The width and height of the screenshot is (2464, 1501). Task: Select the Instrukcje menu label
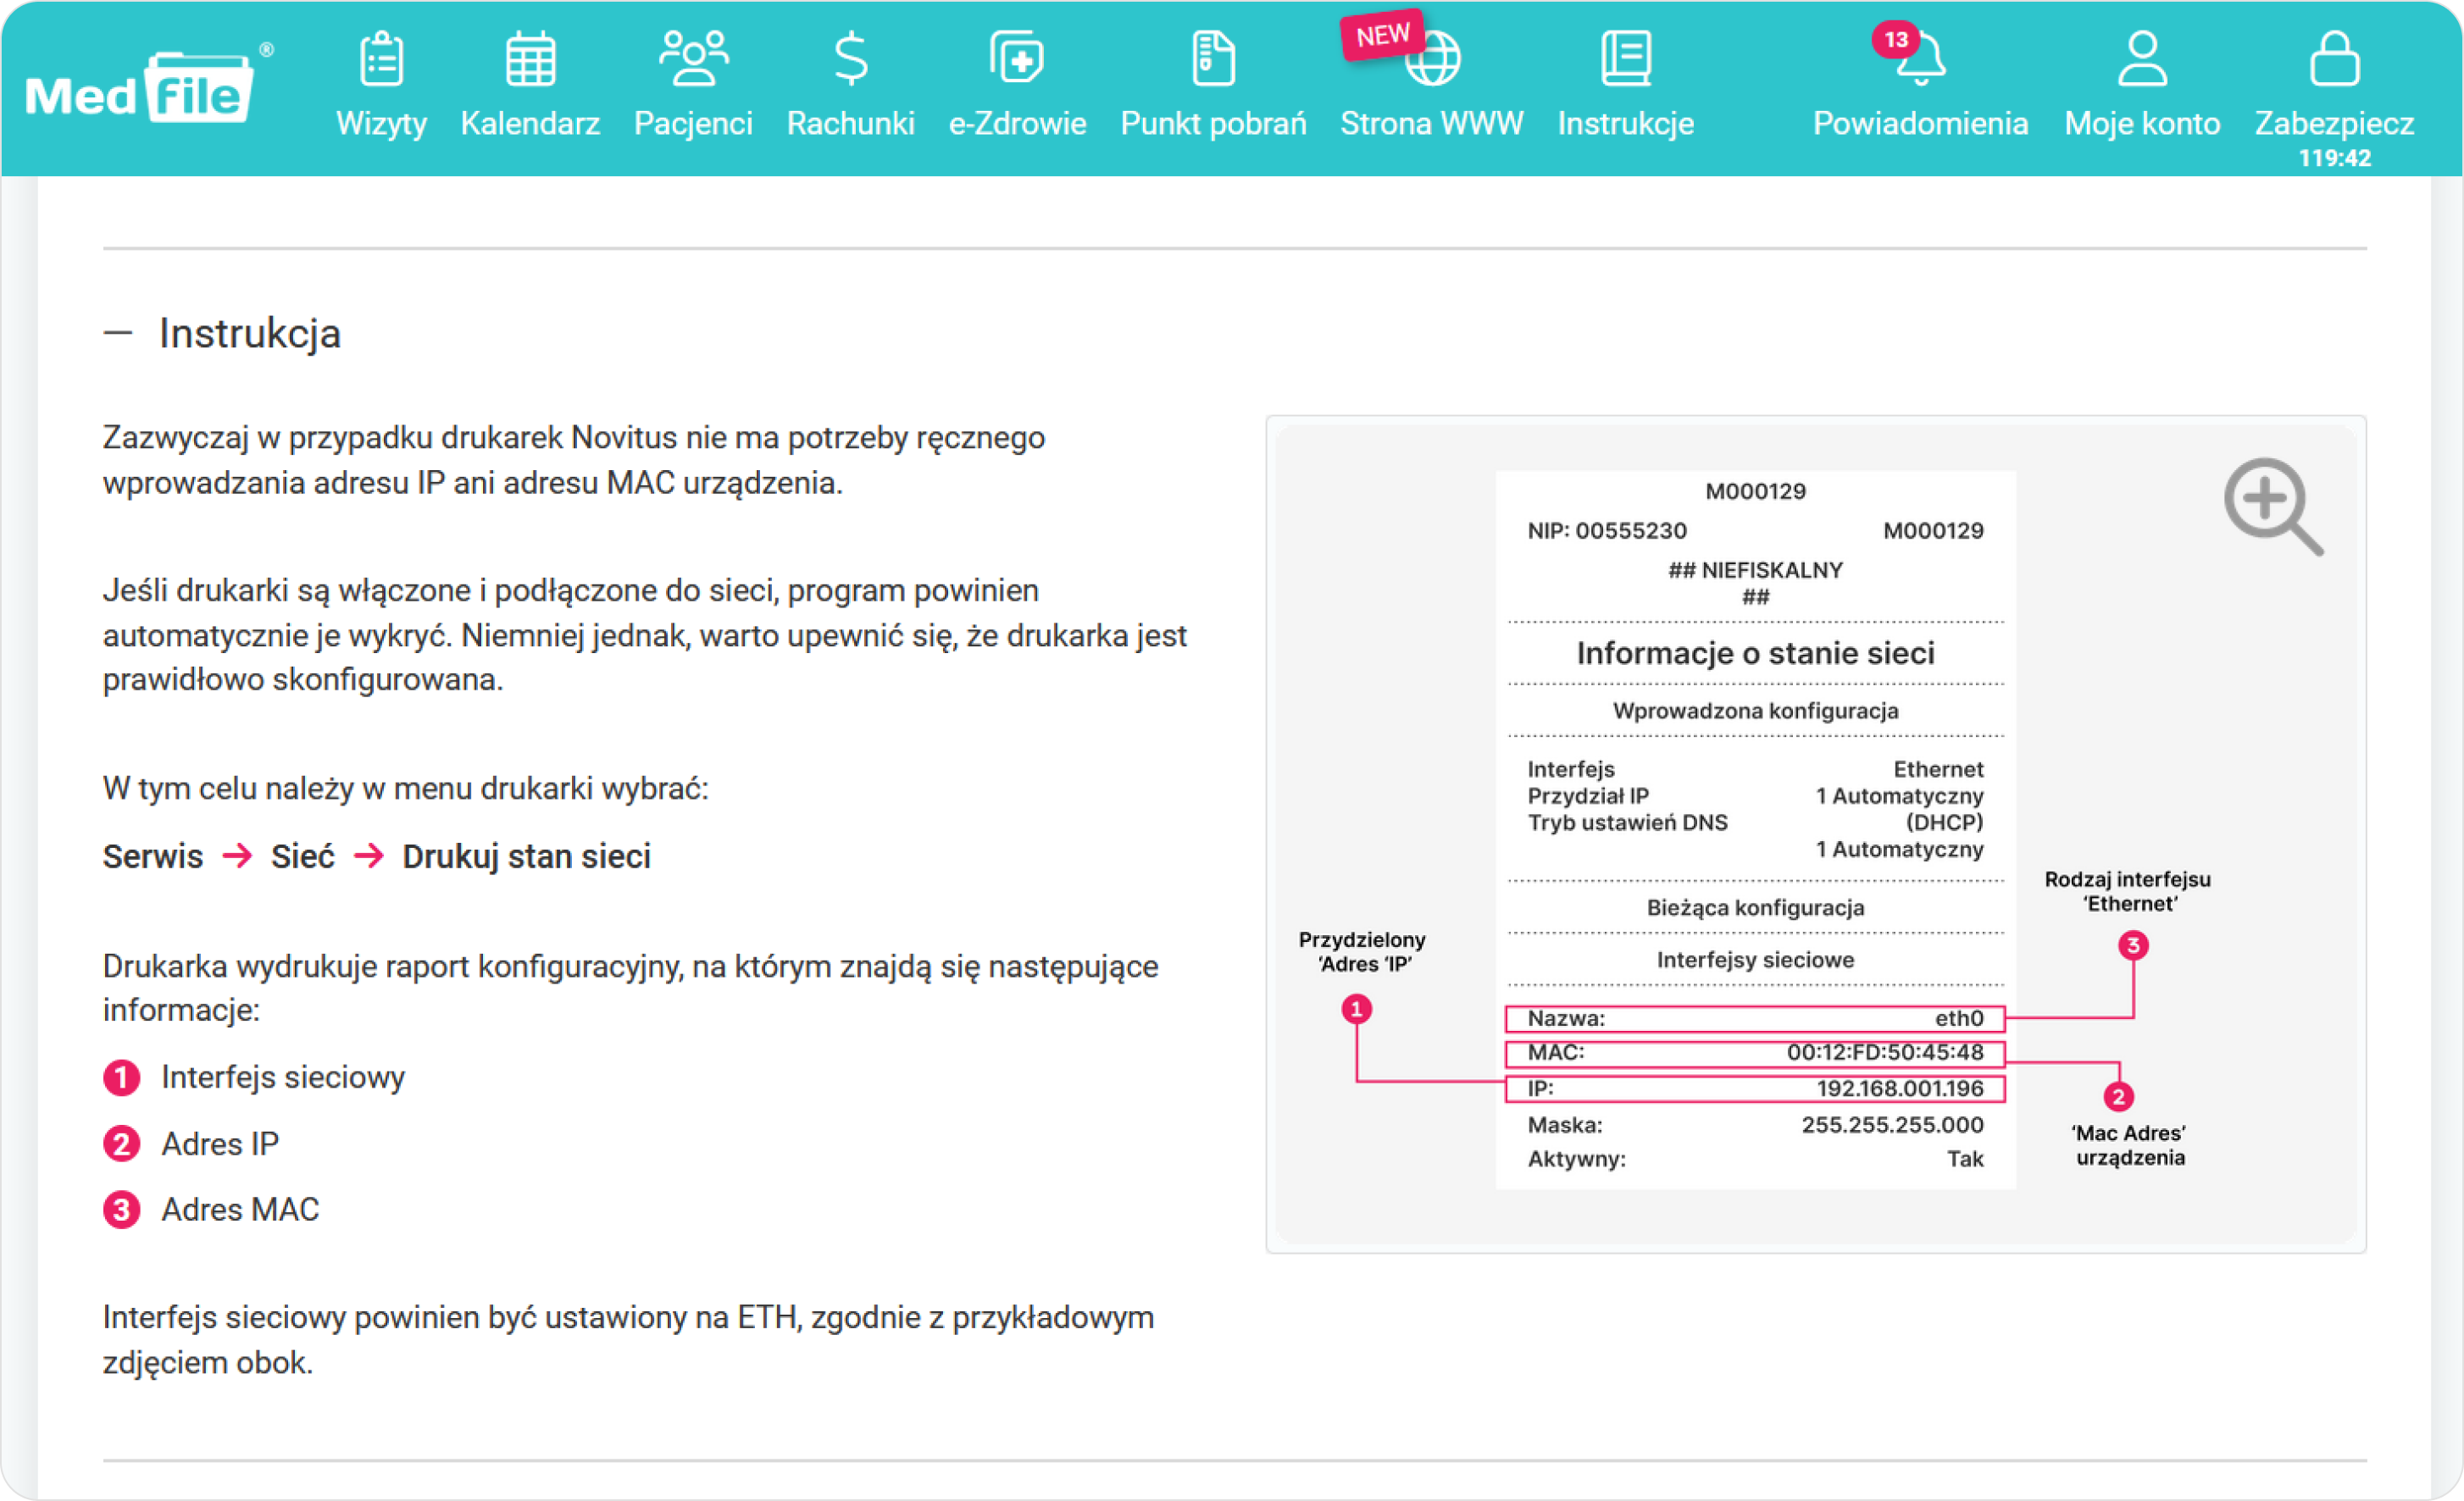[x=1626, y=123]
